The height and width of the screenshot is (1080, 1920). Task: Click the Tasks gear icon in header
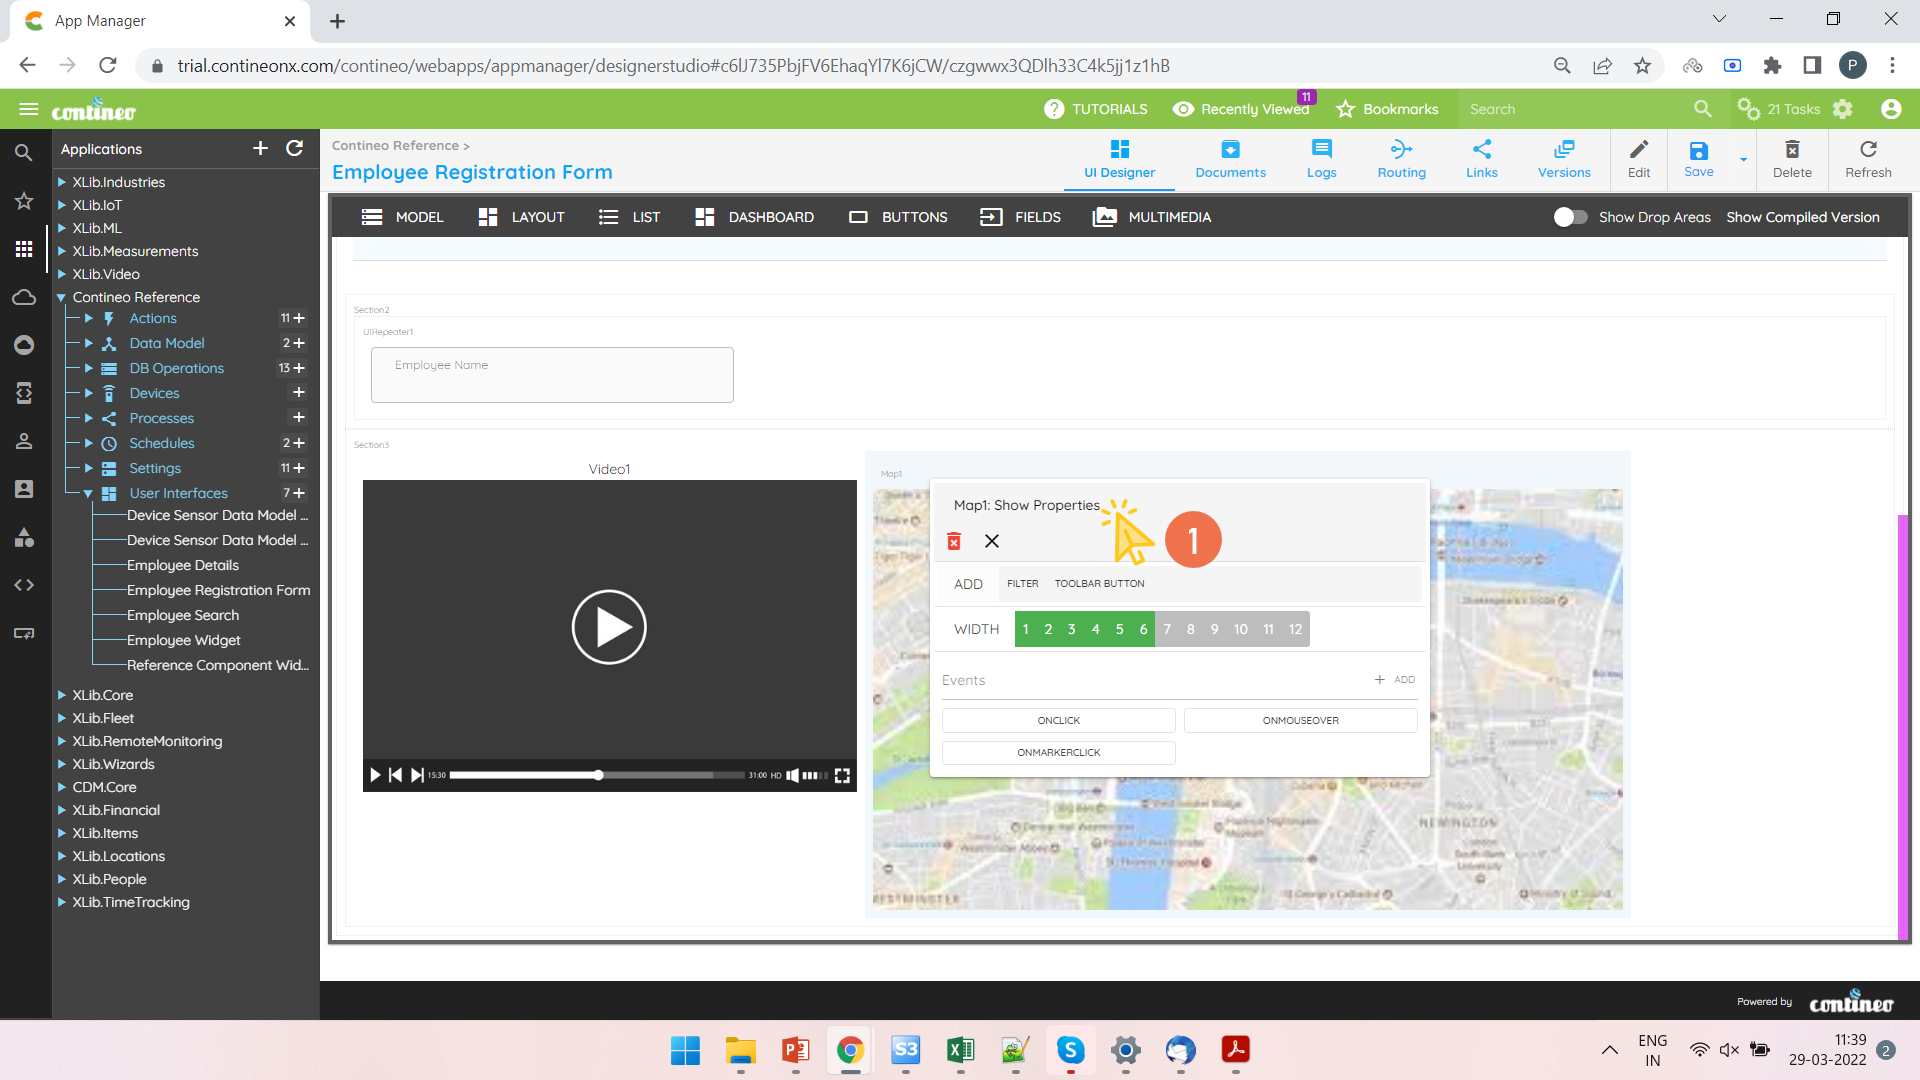(1748, 109)
